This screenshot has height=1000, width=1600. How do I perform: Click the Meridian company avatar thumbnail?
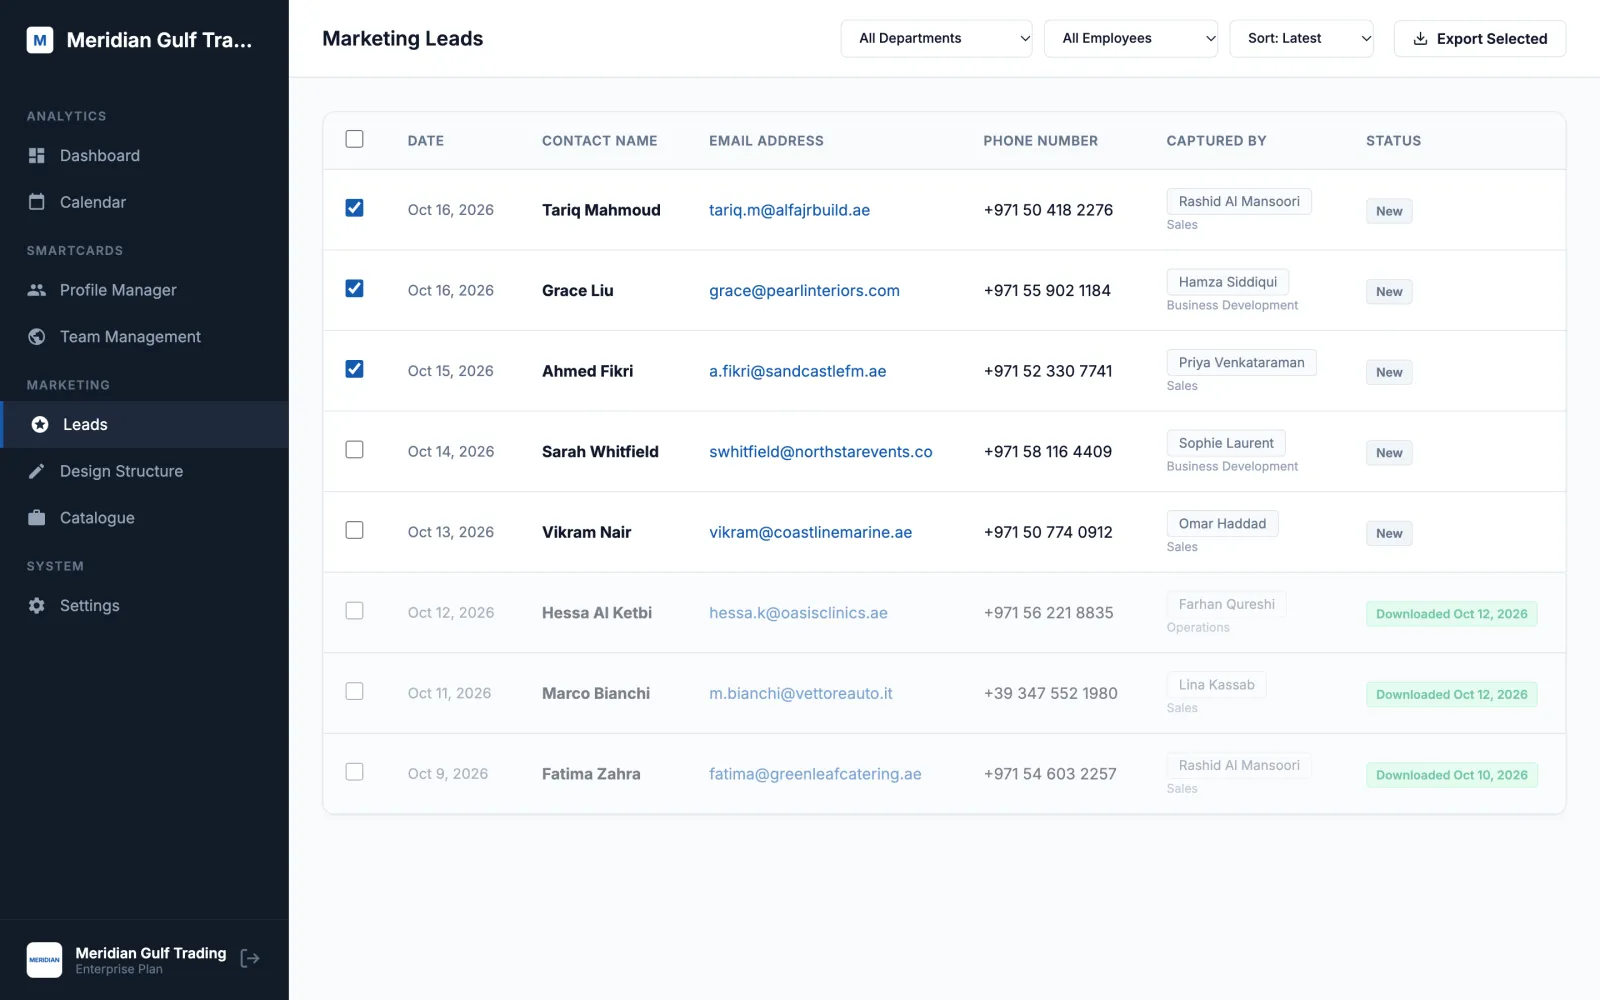point(44,960)
